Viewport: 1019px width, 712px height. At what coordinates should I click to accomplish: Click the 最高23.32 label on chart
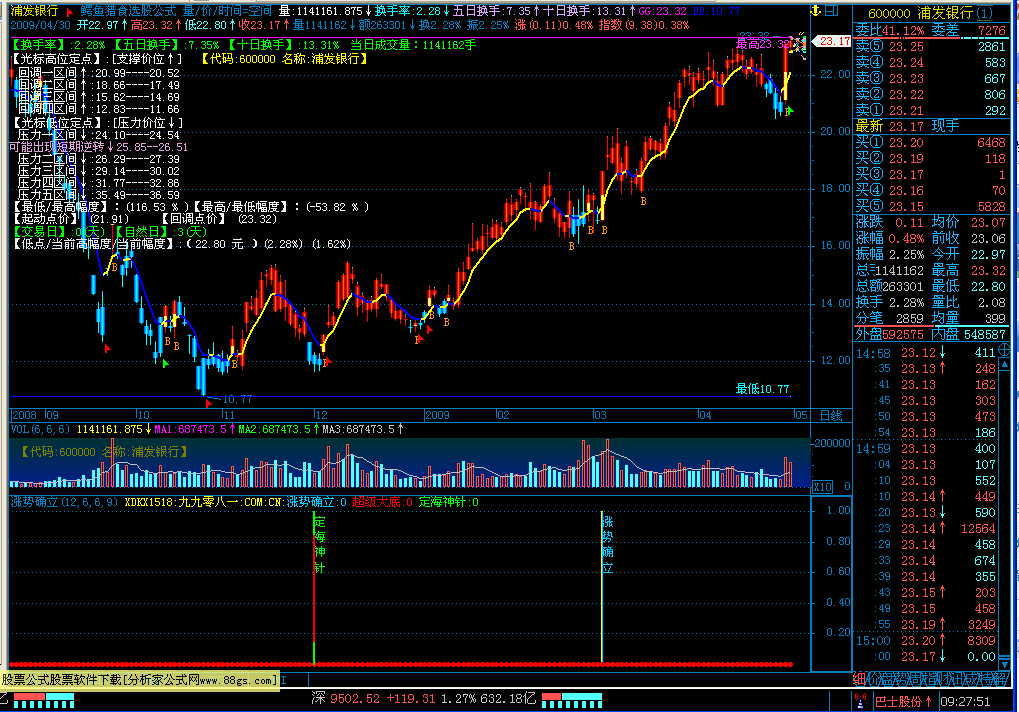(763, 44)
